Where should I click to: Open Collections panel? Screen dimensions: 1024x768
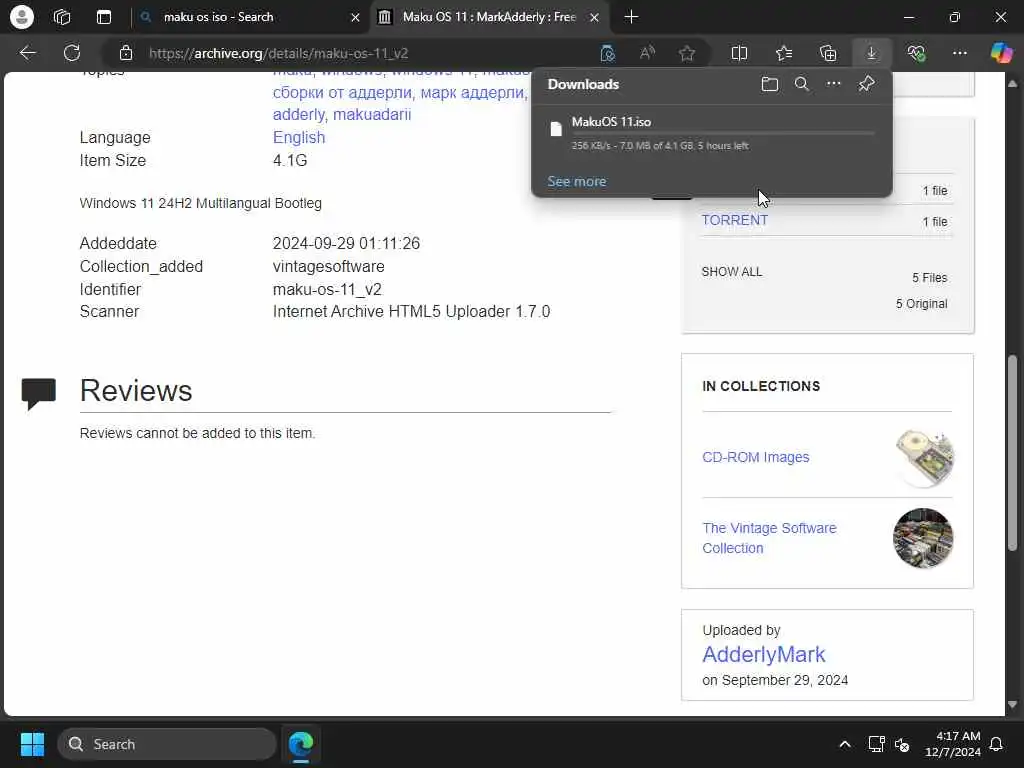(828, 54)
